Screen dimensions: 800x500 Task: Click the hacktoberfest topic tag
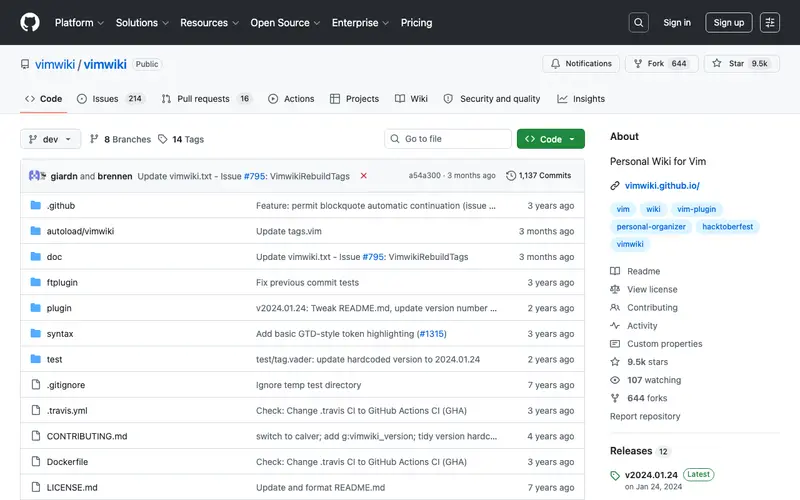tap(728, 227)
